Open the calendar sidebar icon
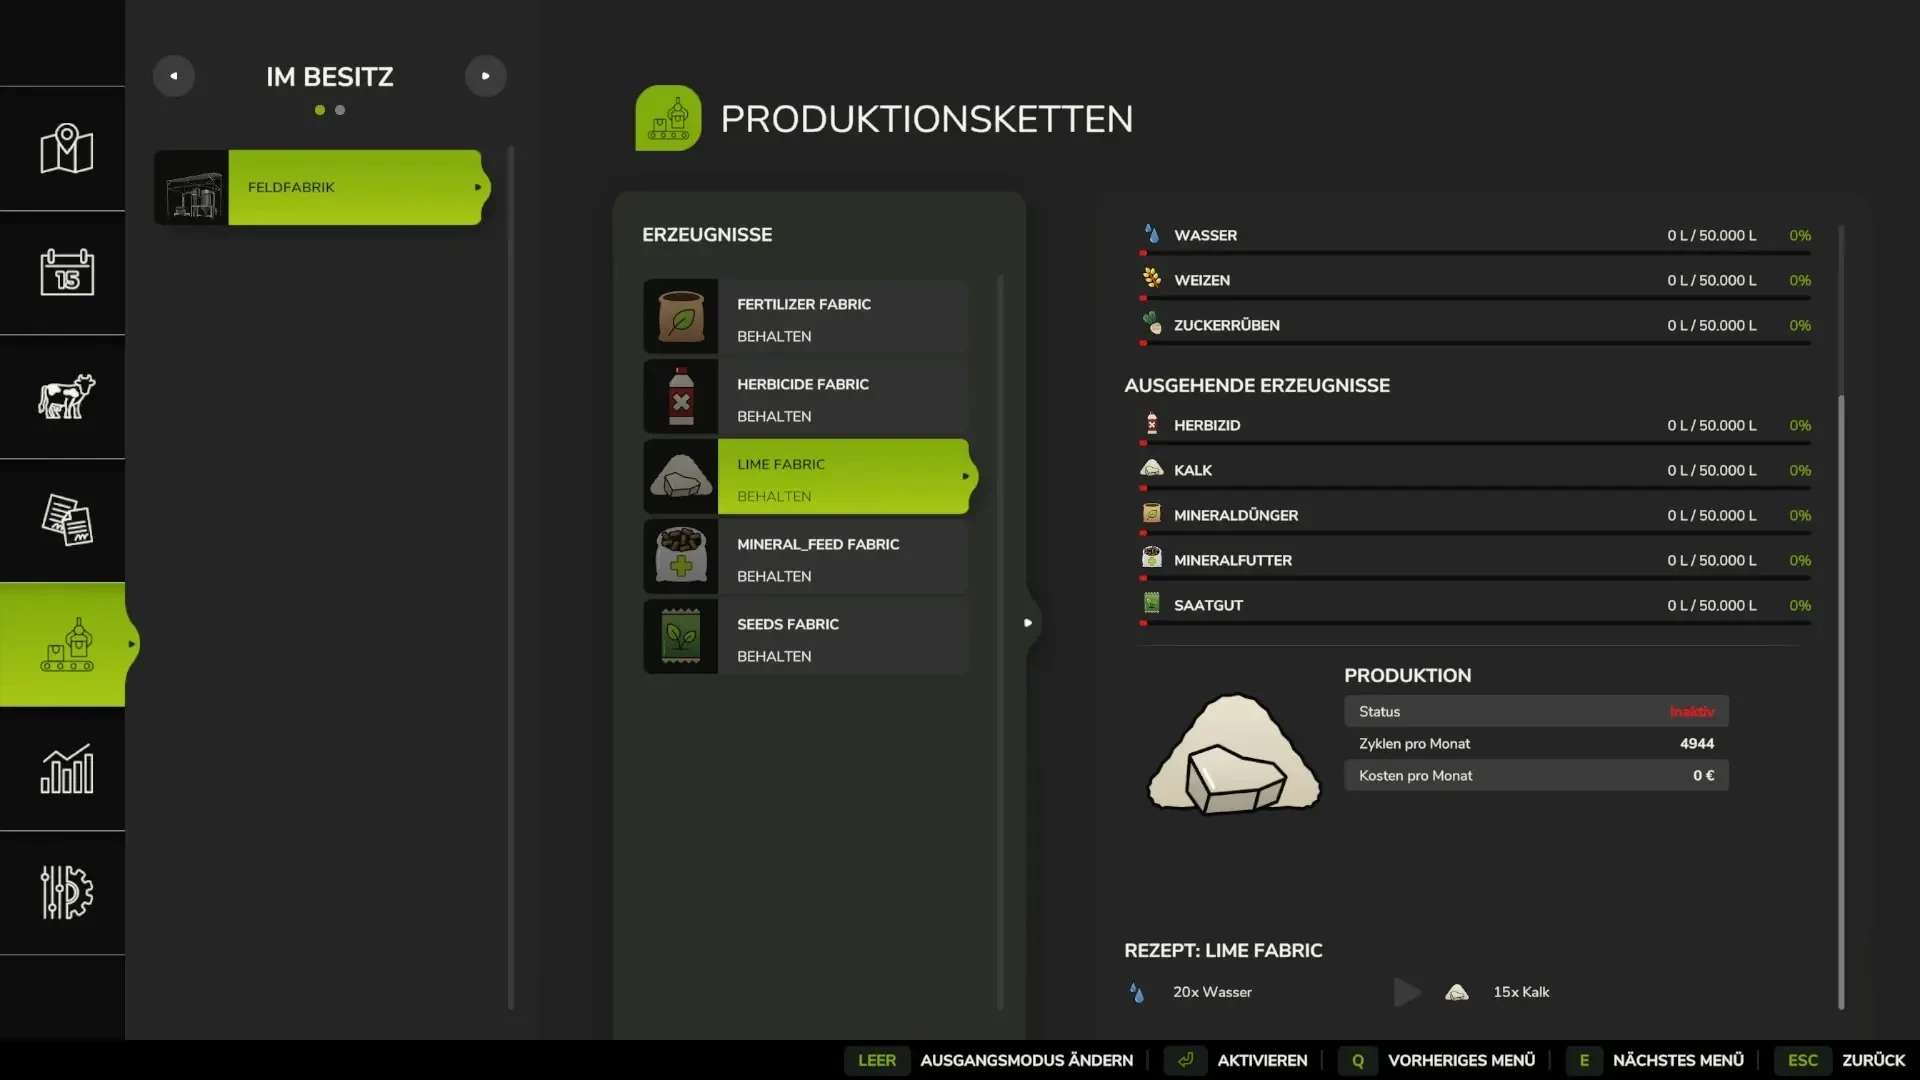This screenshot has height=1080, width=1920. tap(66, 272)
